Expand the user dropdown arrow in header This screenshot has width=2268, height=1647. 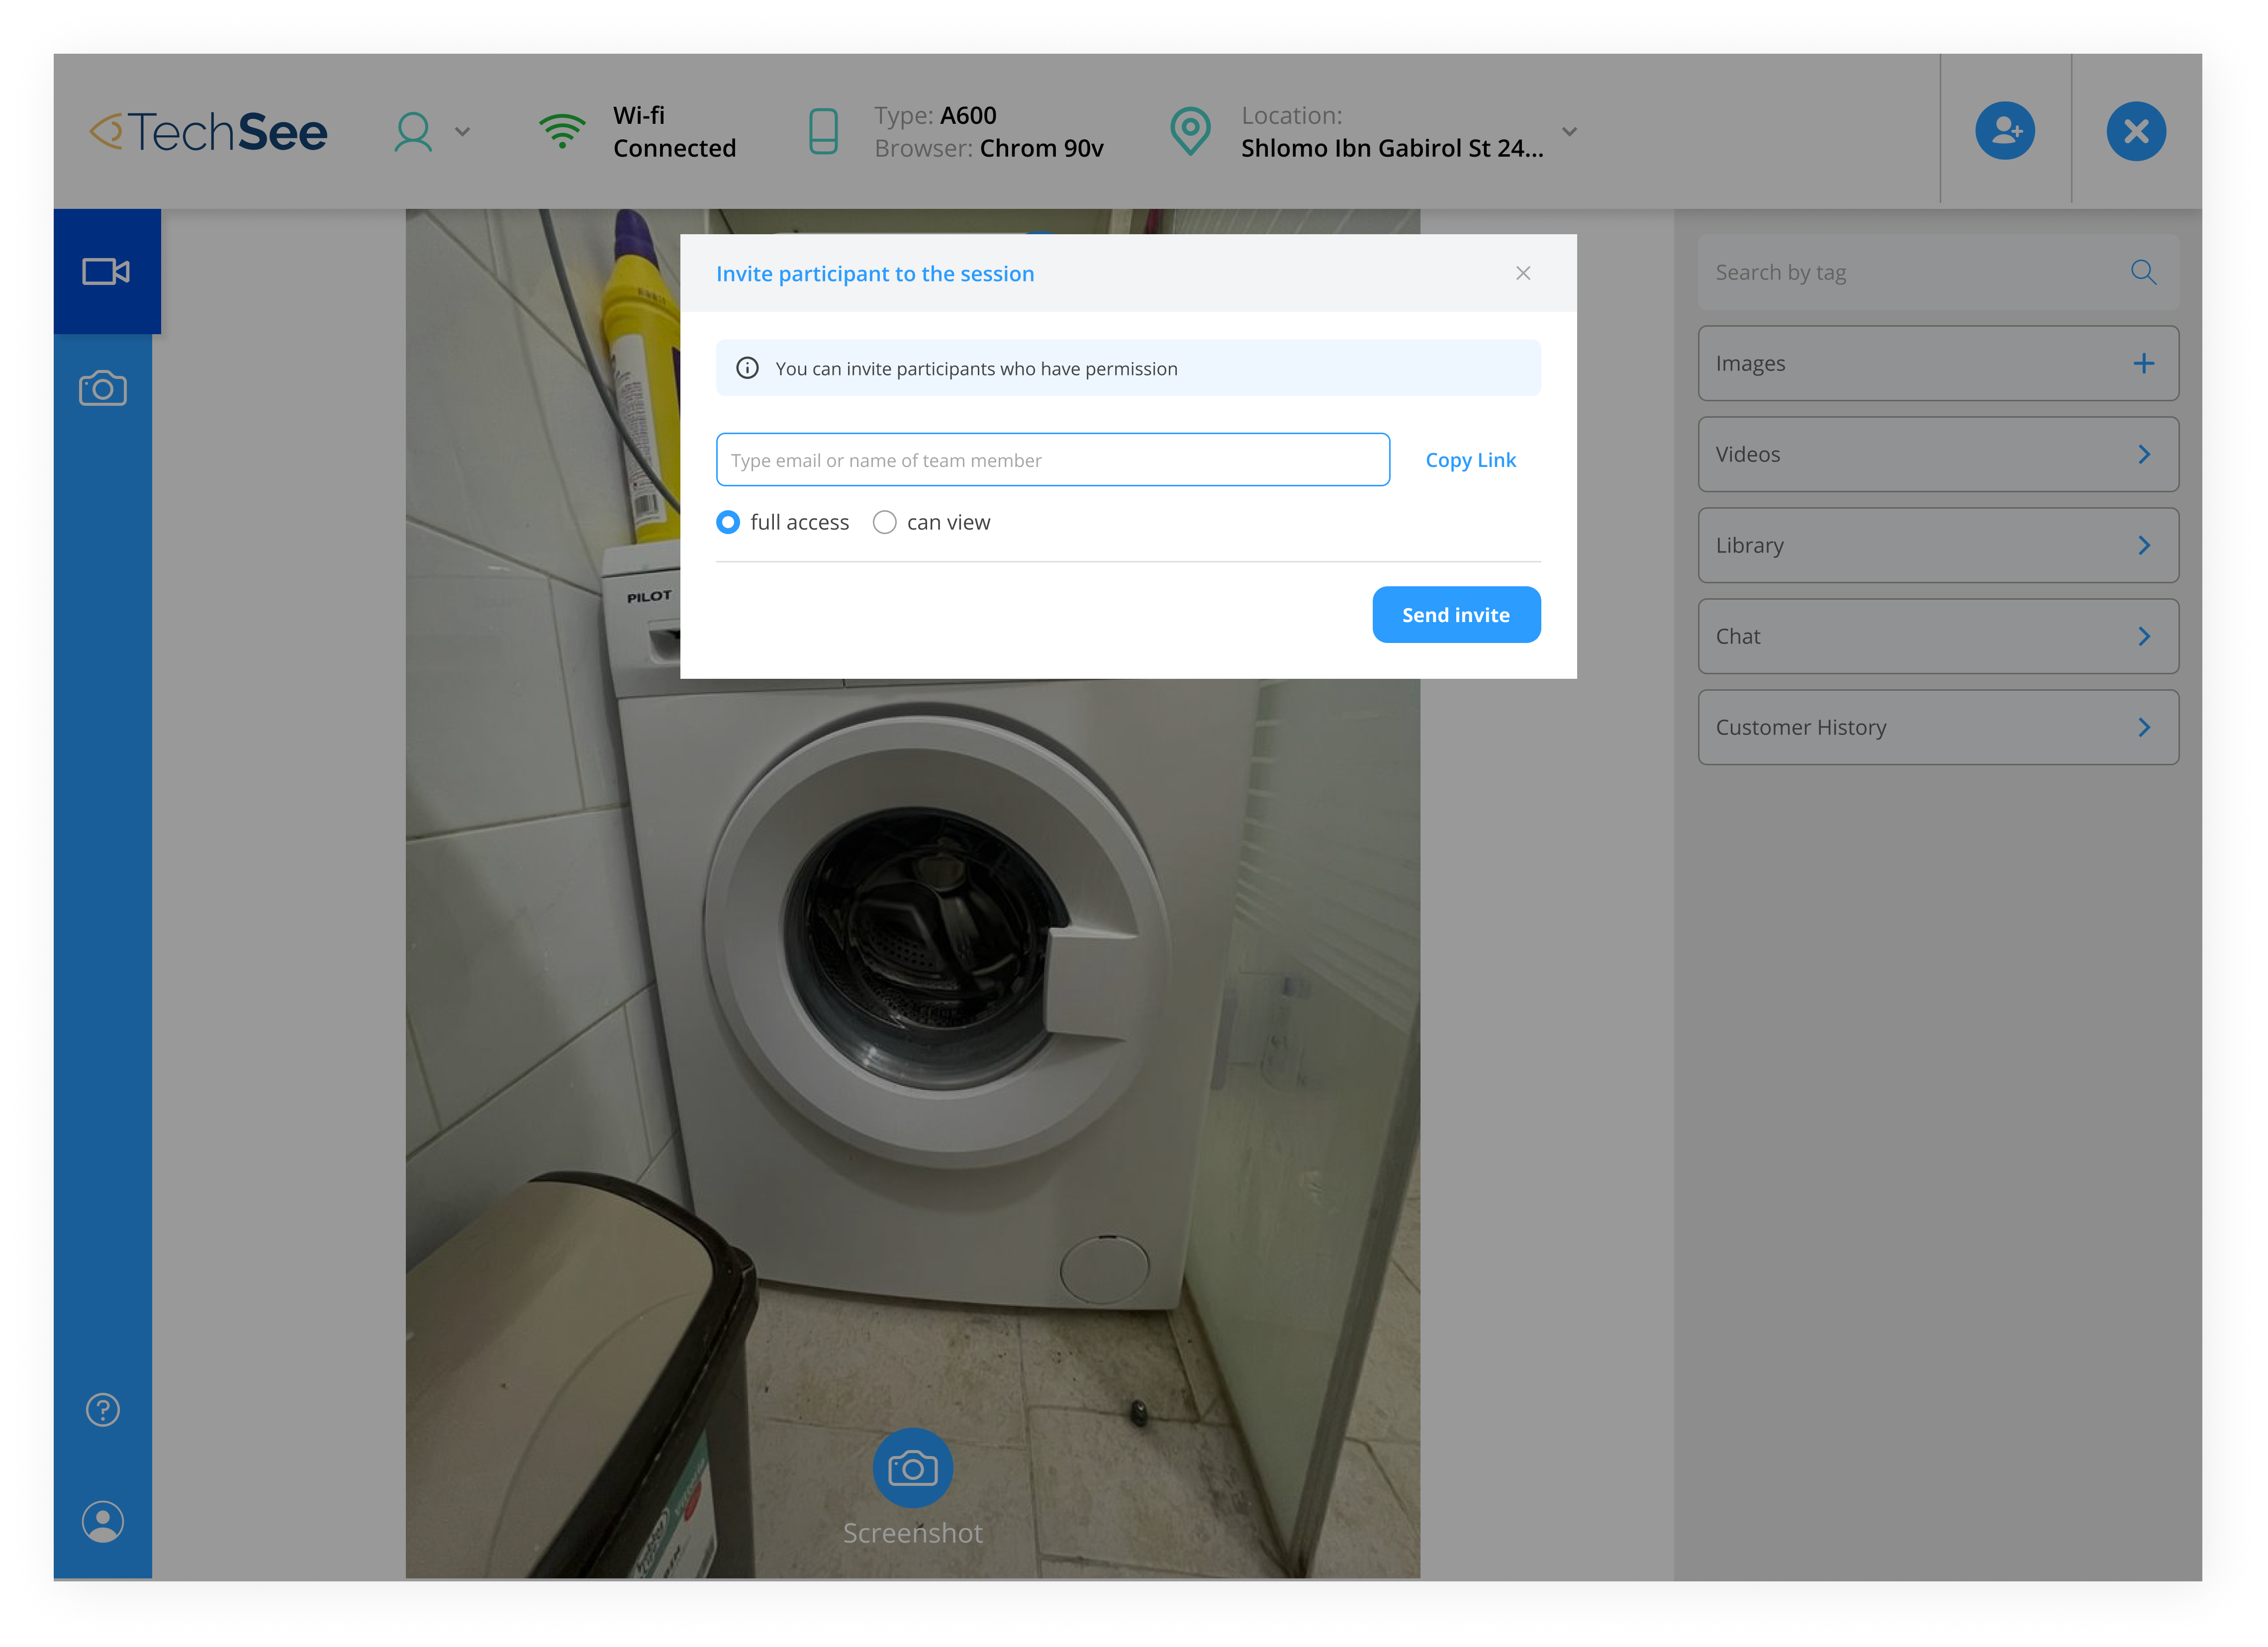point(462,132)
